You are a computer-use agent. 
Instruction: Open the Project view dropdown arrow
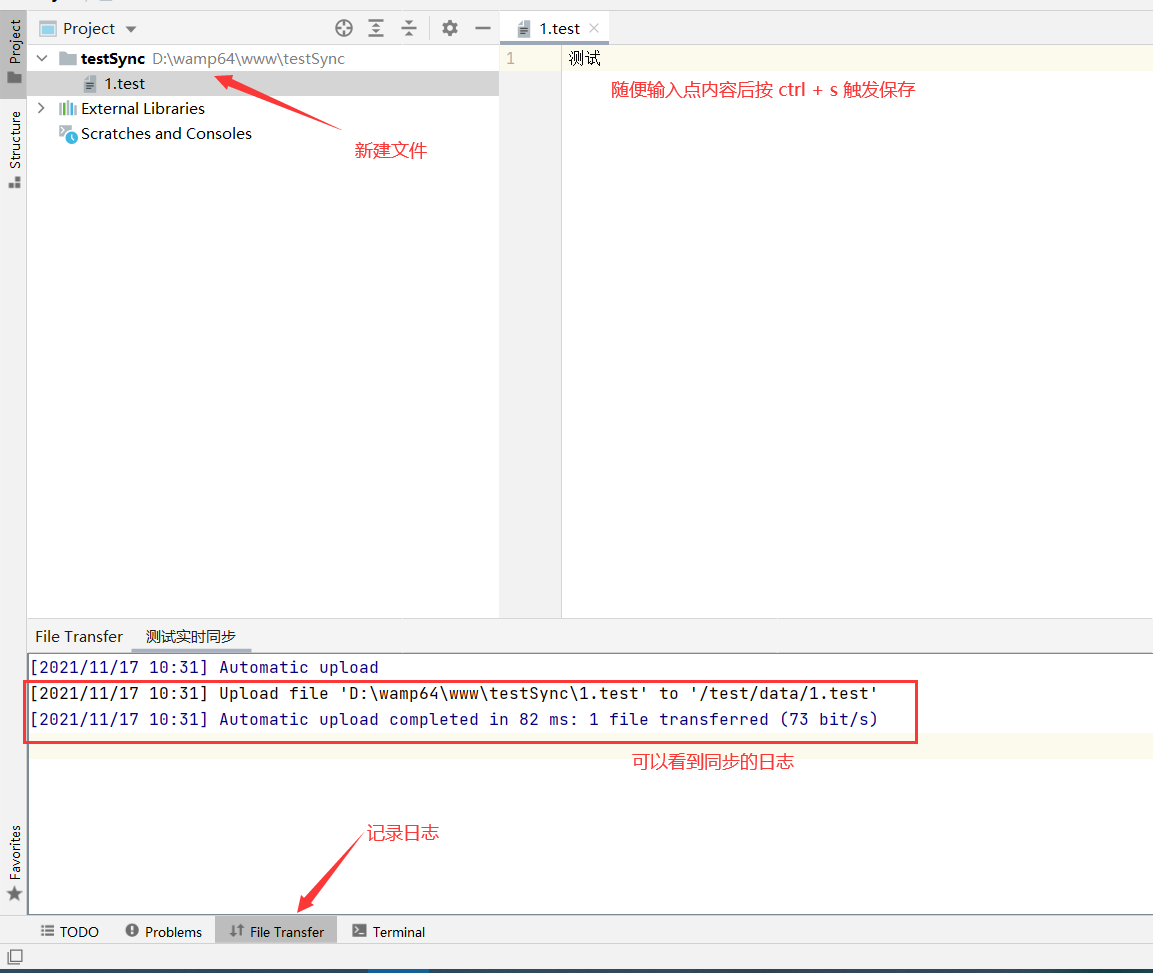pyautogui.click(x=131, y=29)
